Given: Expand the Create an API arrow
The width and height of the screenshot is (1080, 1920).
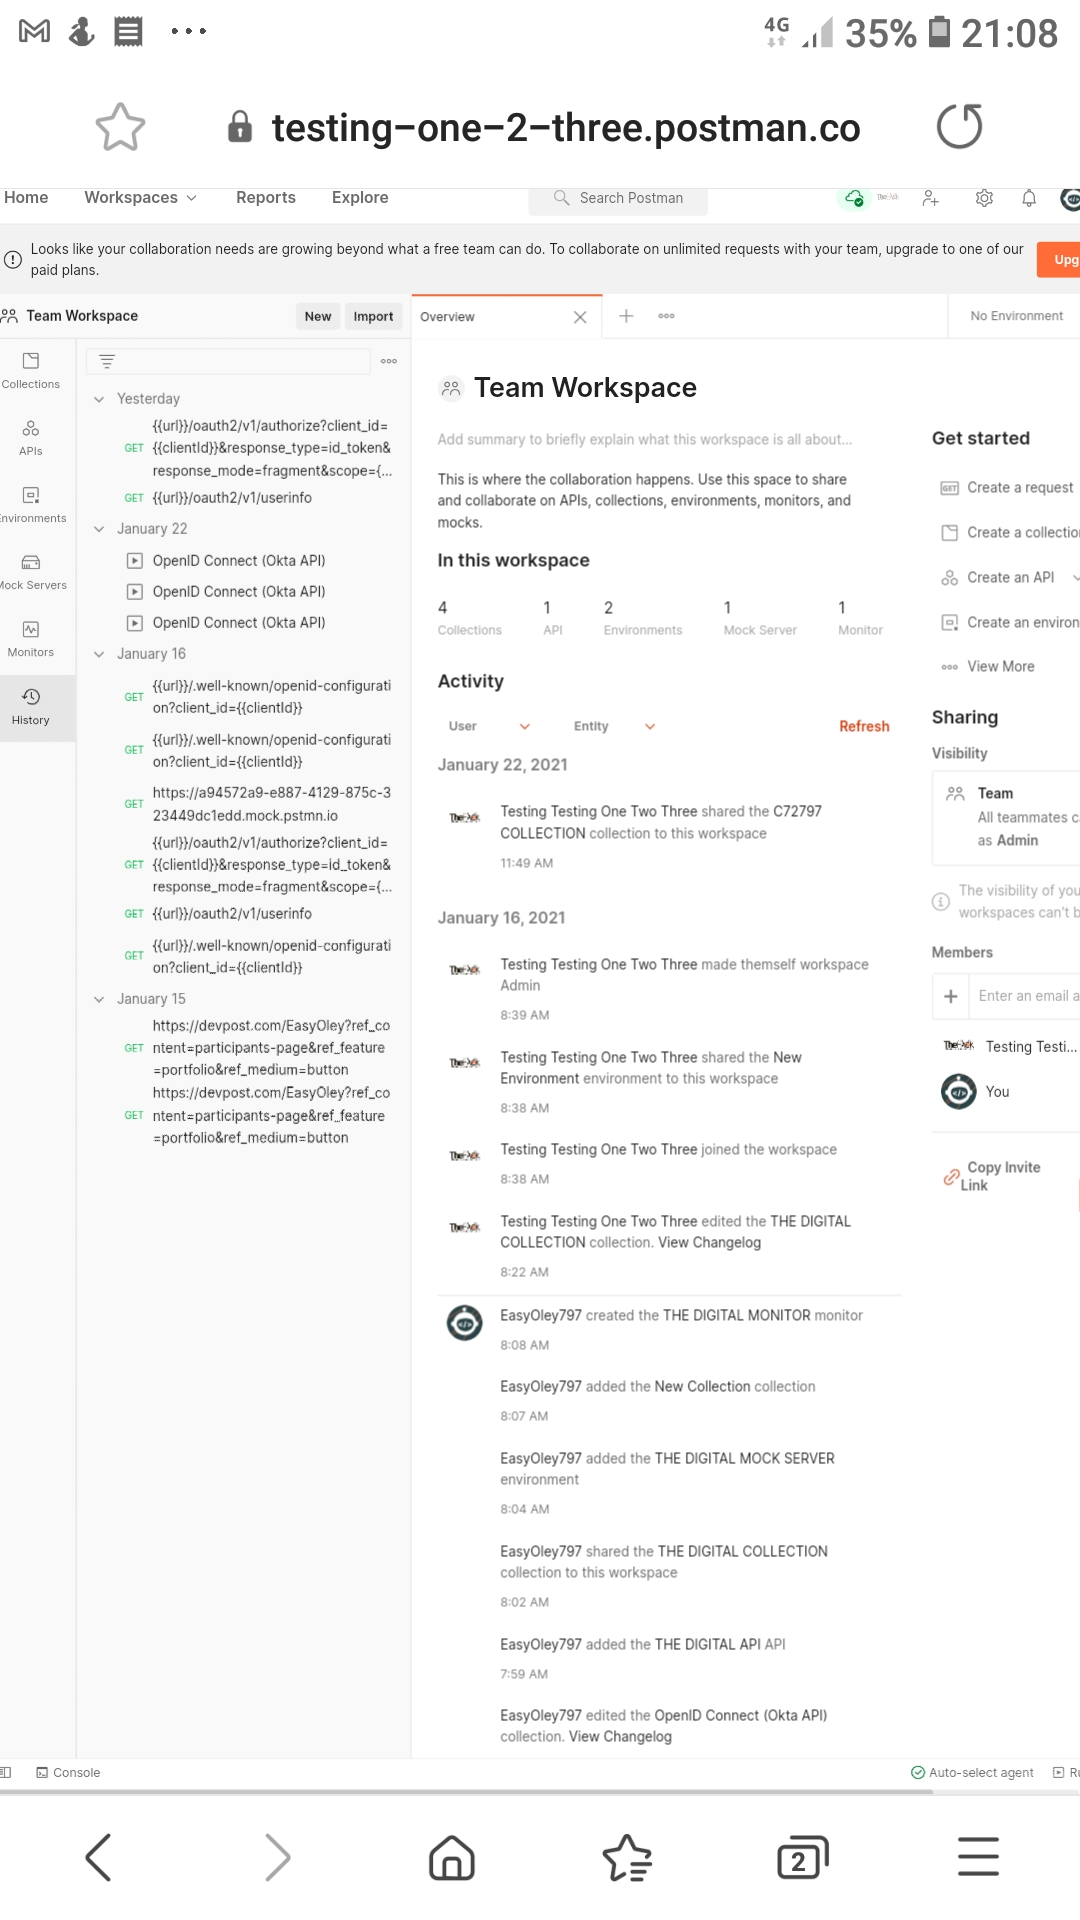Looking at the screenshot, I should tap(1075, 578).
